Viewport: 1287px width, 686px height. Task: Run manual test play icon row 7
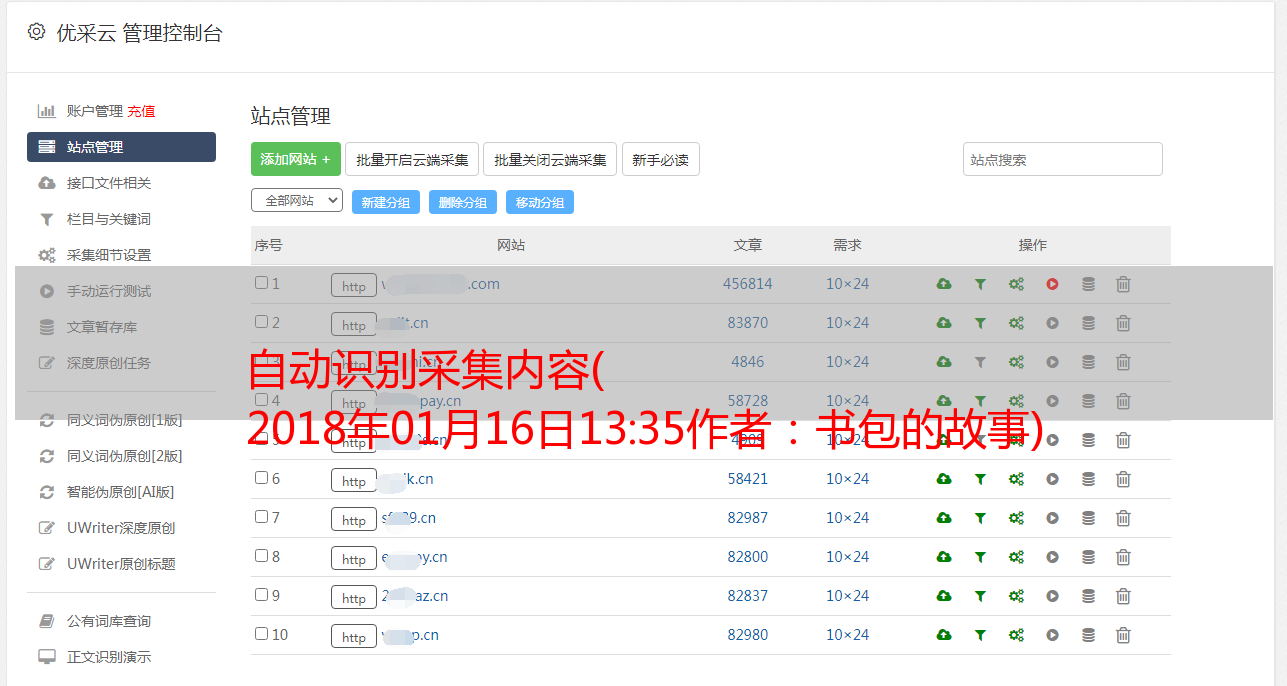[x=1052, y=518]
